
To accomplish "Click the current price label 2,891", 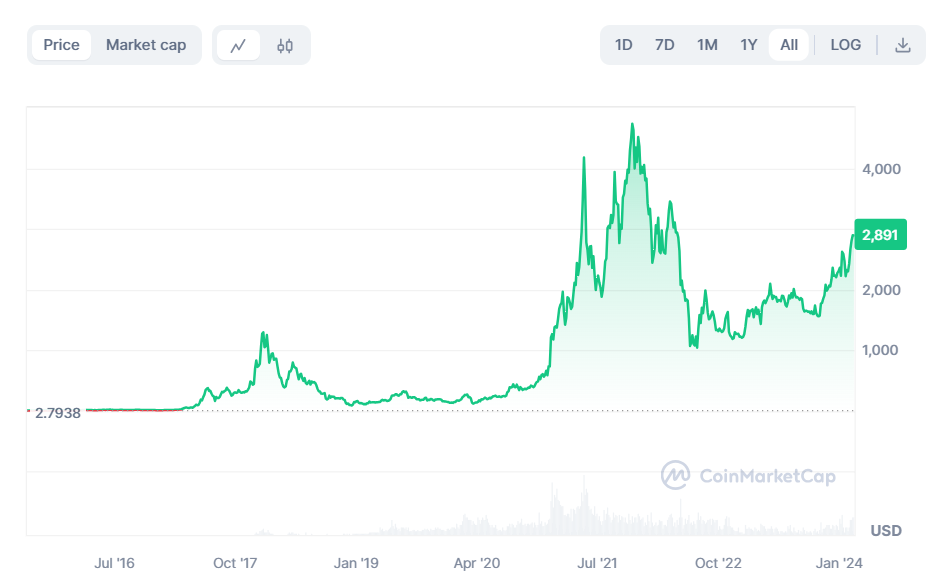I will click(x=880, y=234).
